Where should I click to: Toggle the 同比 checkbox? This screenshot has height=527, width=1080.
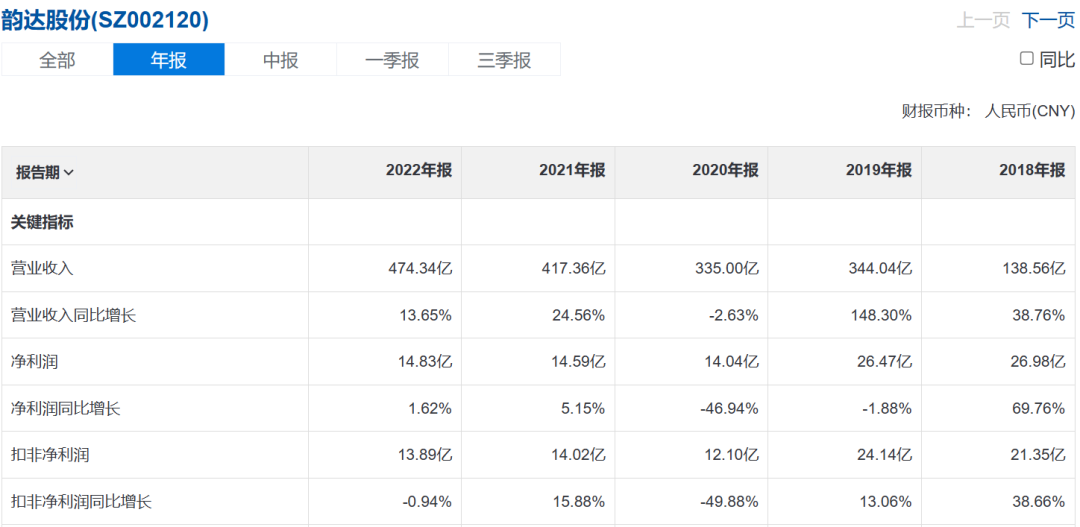pyautogui.click(x=1026, y=59)
